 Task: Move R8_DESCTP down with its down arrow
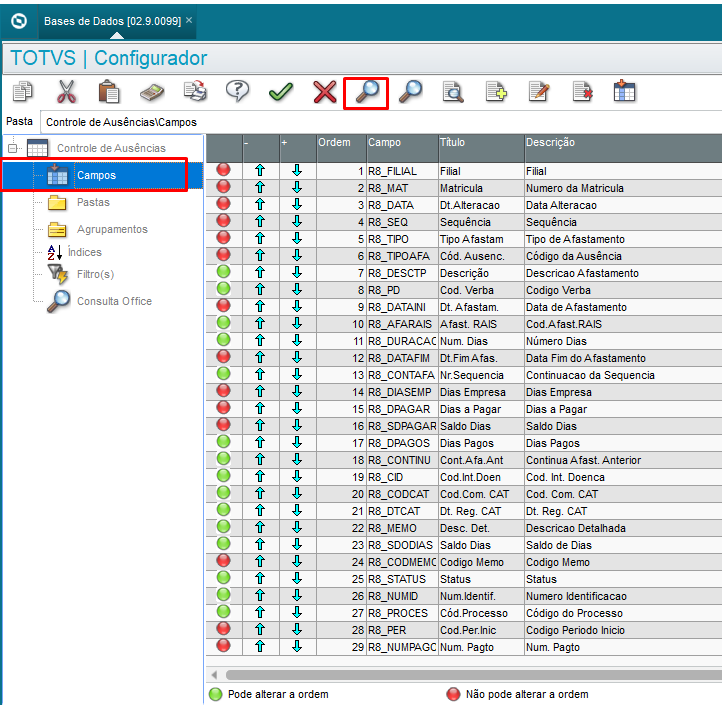click(297, 273)
